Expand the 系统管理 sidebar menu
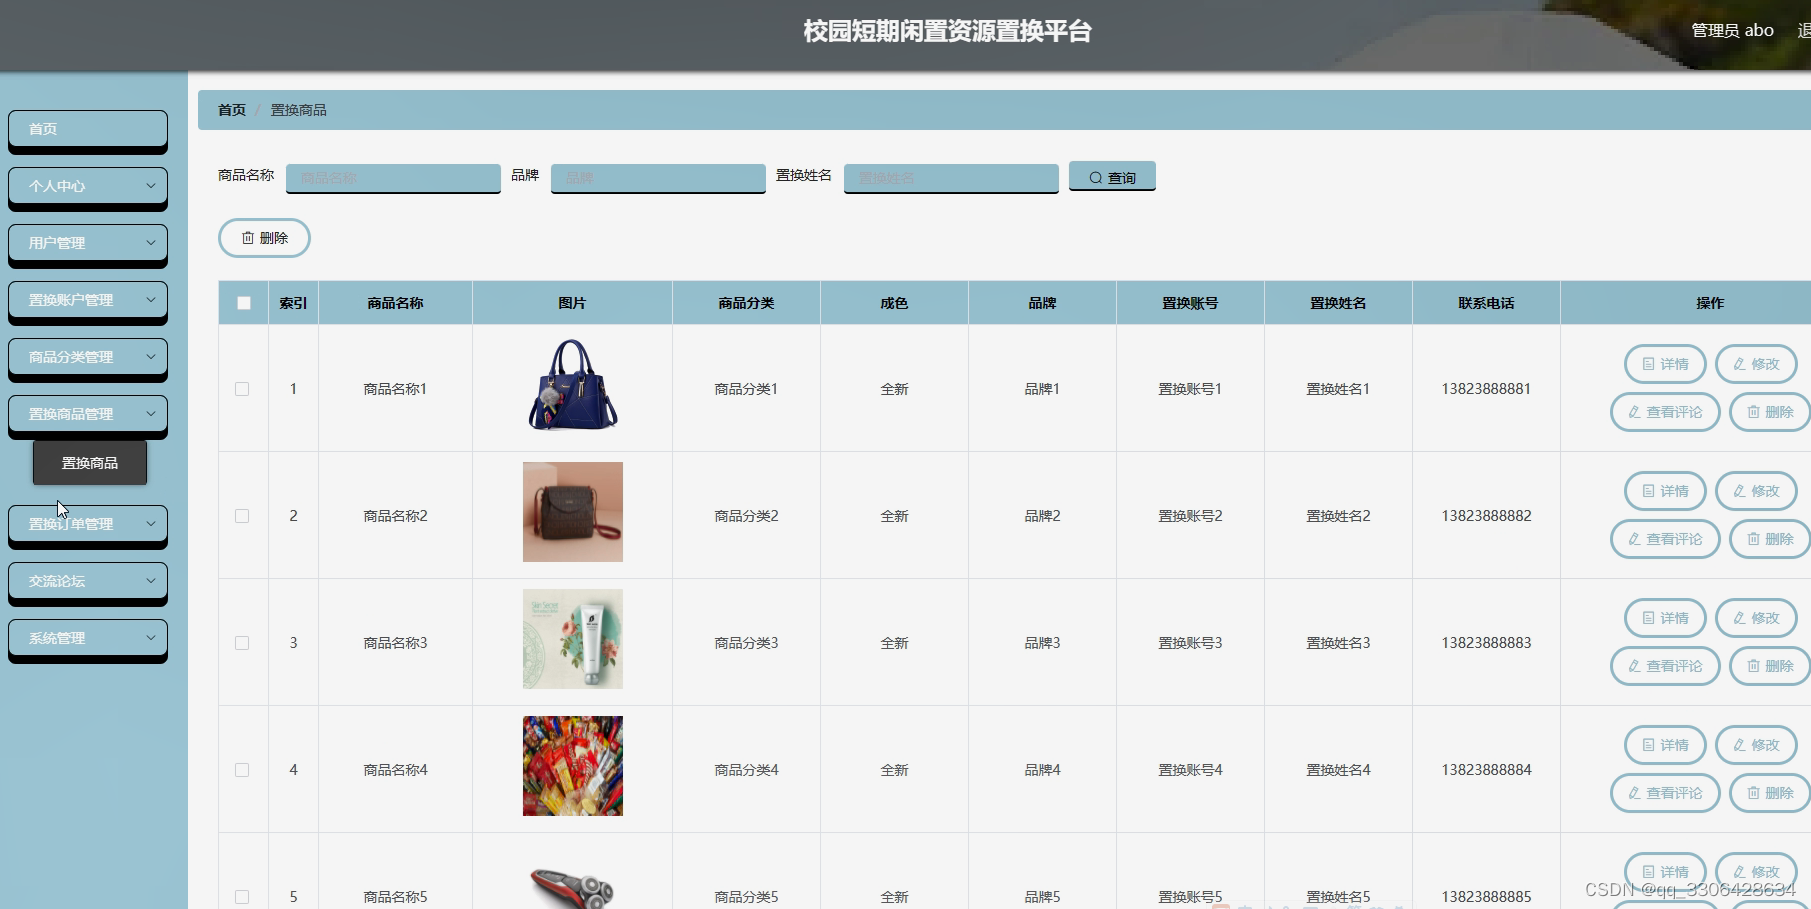Screen dimensions: 1811x909 [87, 637]
